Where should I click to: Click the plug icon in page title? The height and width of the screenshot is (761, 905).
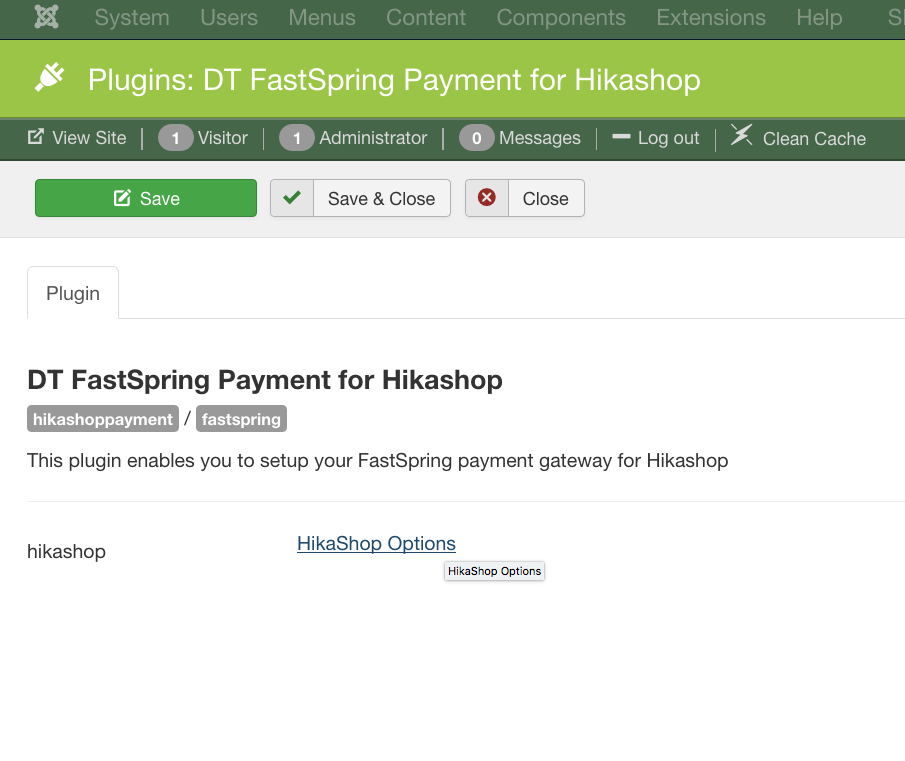click(50, 77)
